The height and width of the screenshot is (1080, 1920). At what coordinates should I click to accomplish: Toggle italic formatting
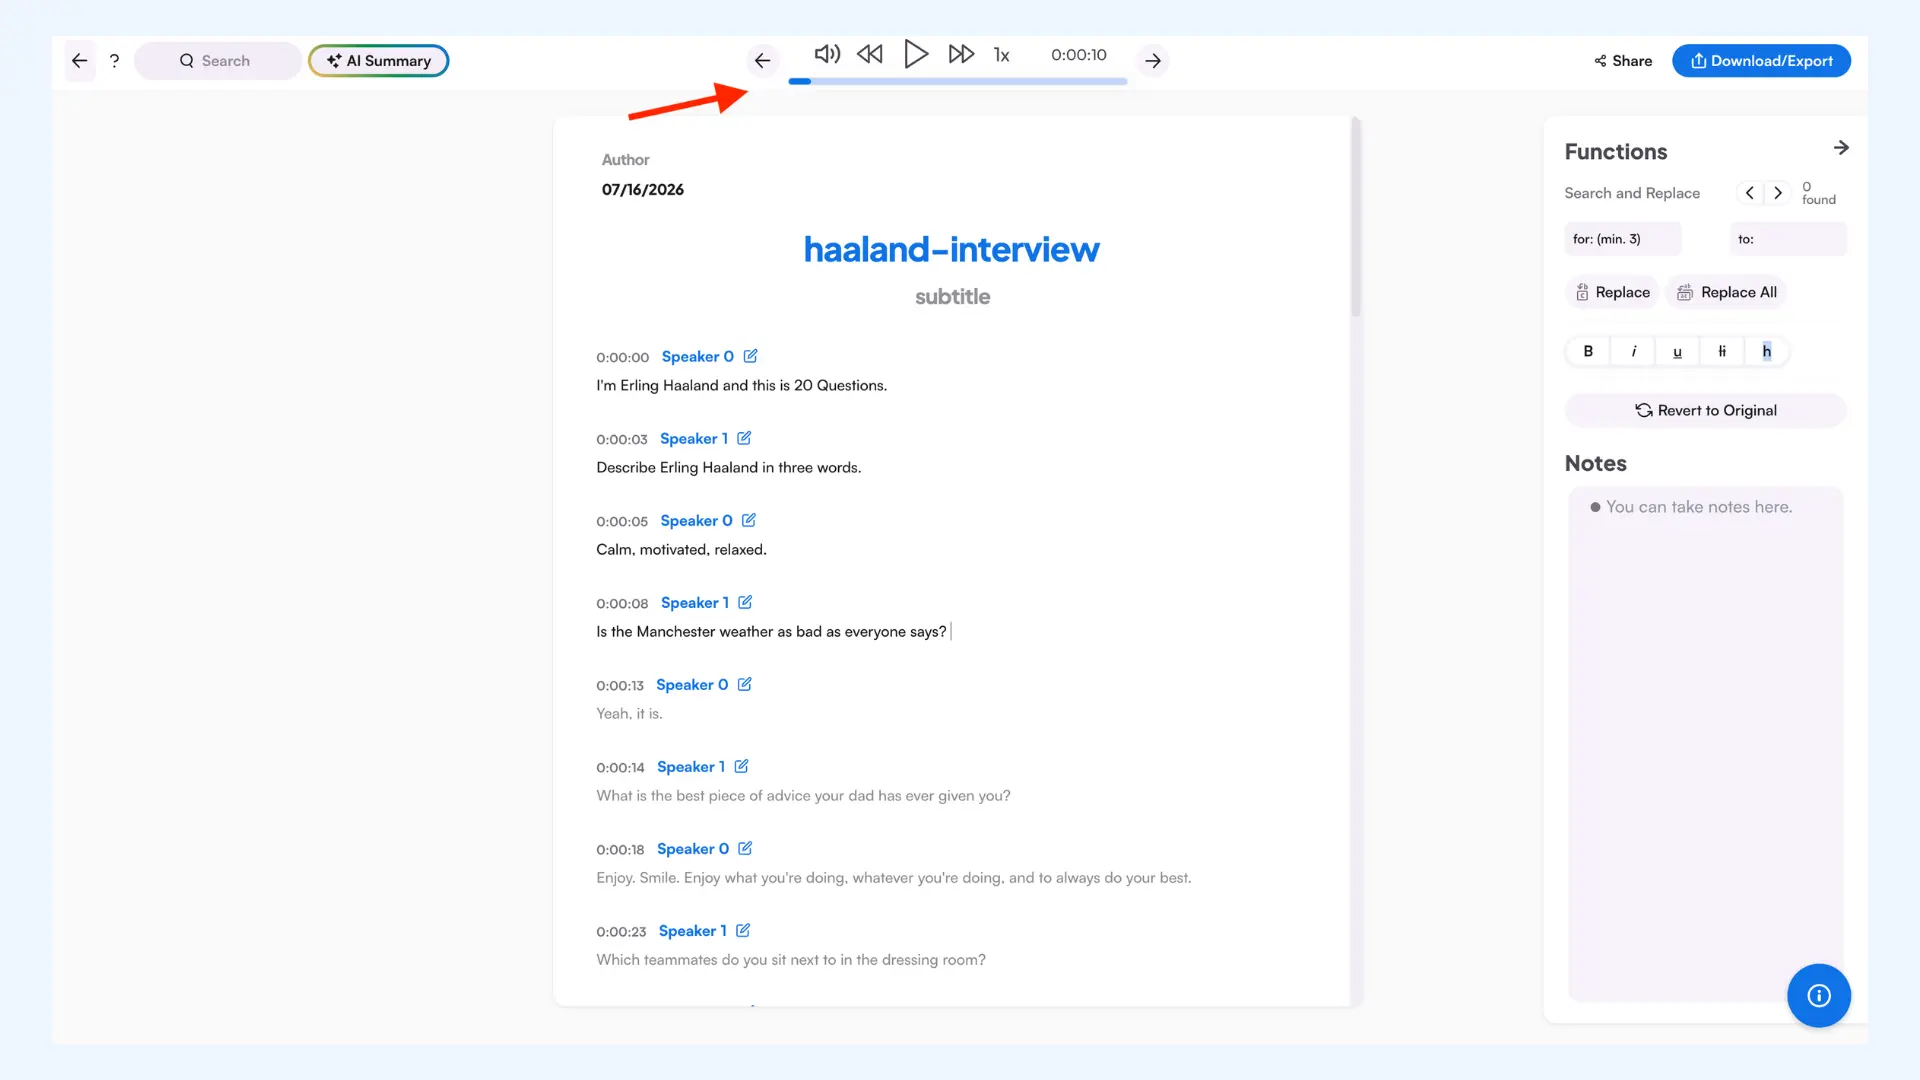[x=1633, y=351]
